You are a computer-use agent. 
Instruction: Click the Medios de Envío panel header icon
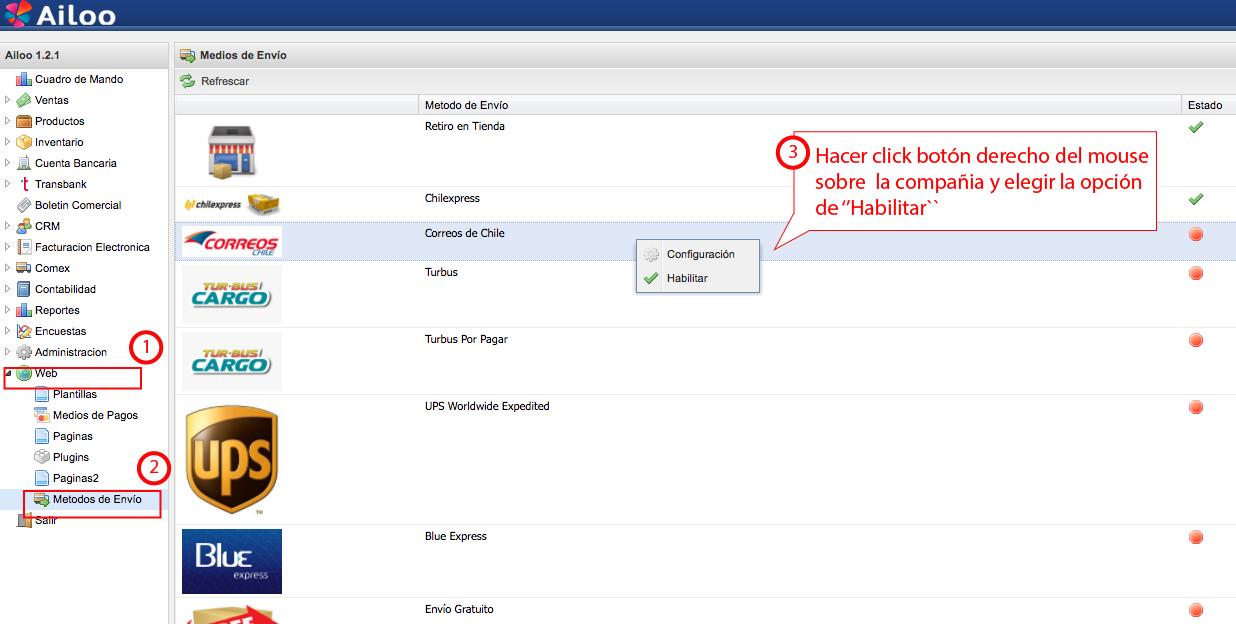[187, 56]
